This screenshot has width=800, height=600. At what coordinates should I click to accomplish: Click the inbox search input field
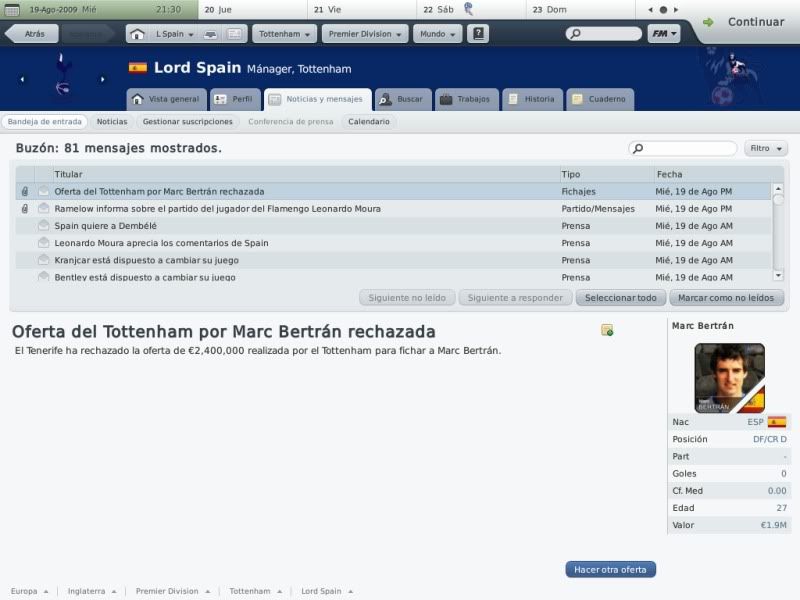[683, 148]
